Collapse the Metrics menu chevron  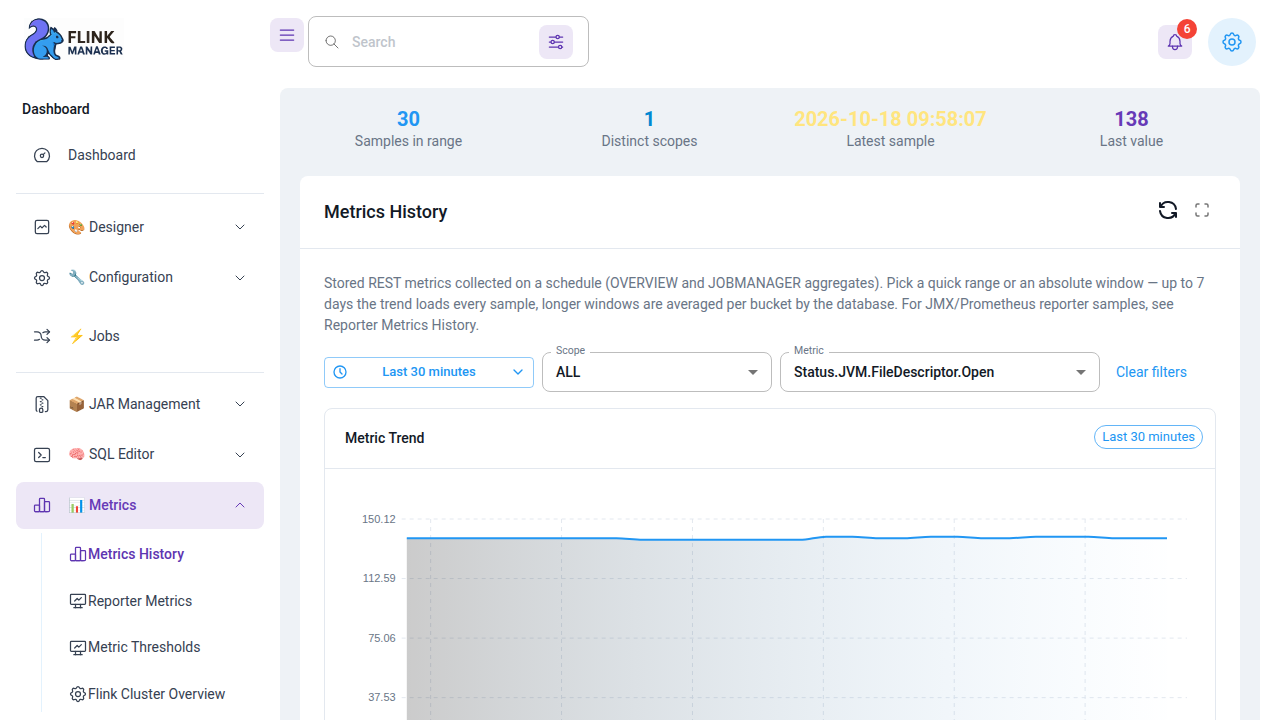click(240, 505)
